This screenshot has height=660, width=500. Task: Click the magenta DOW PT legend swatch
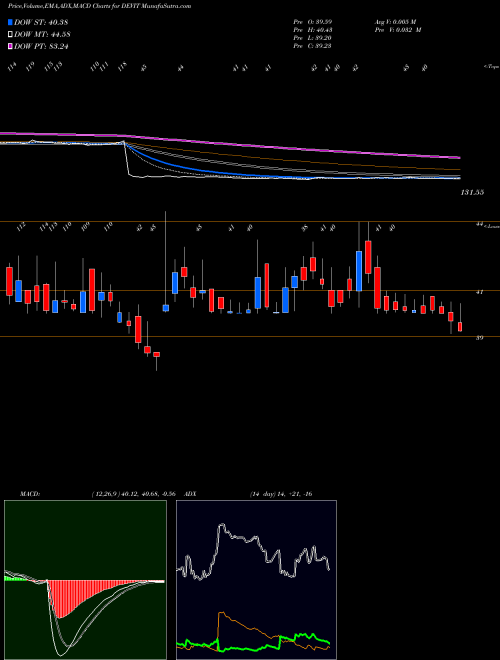pos(10,46)
